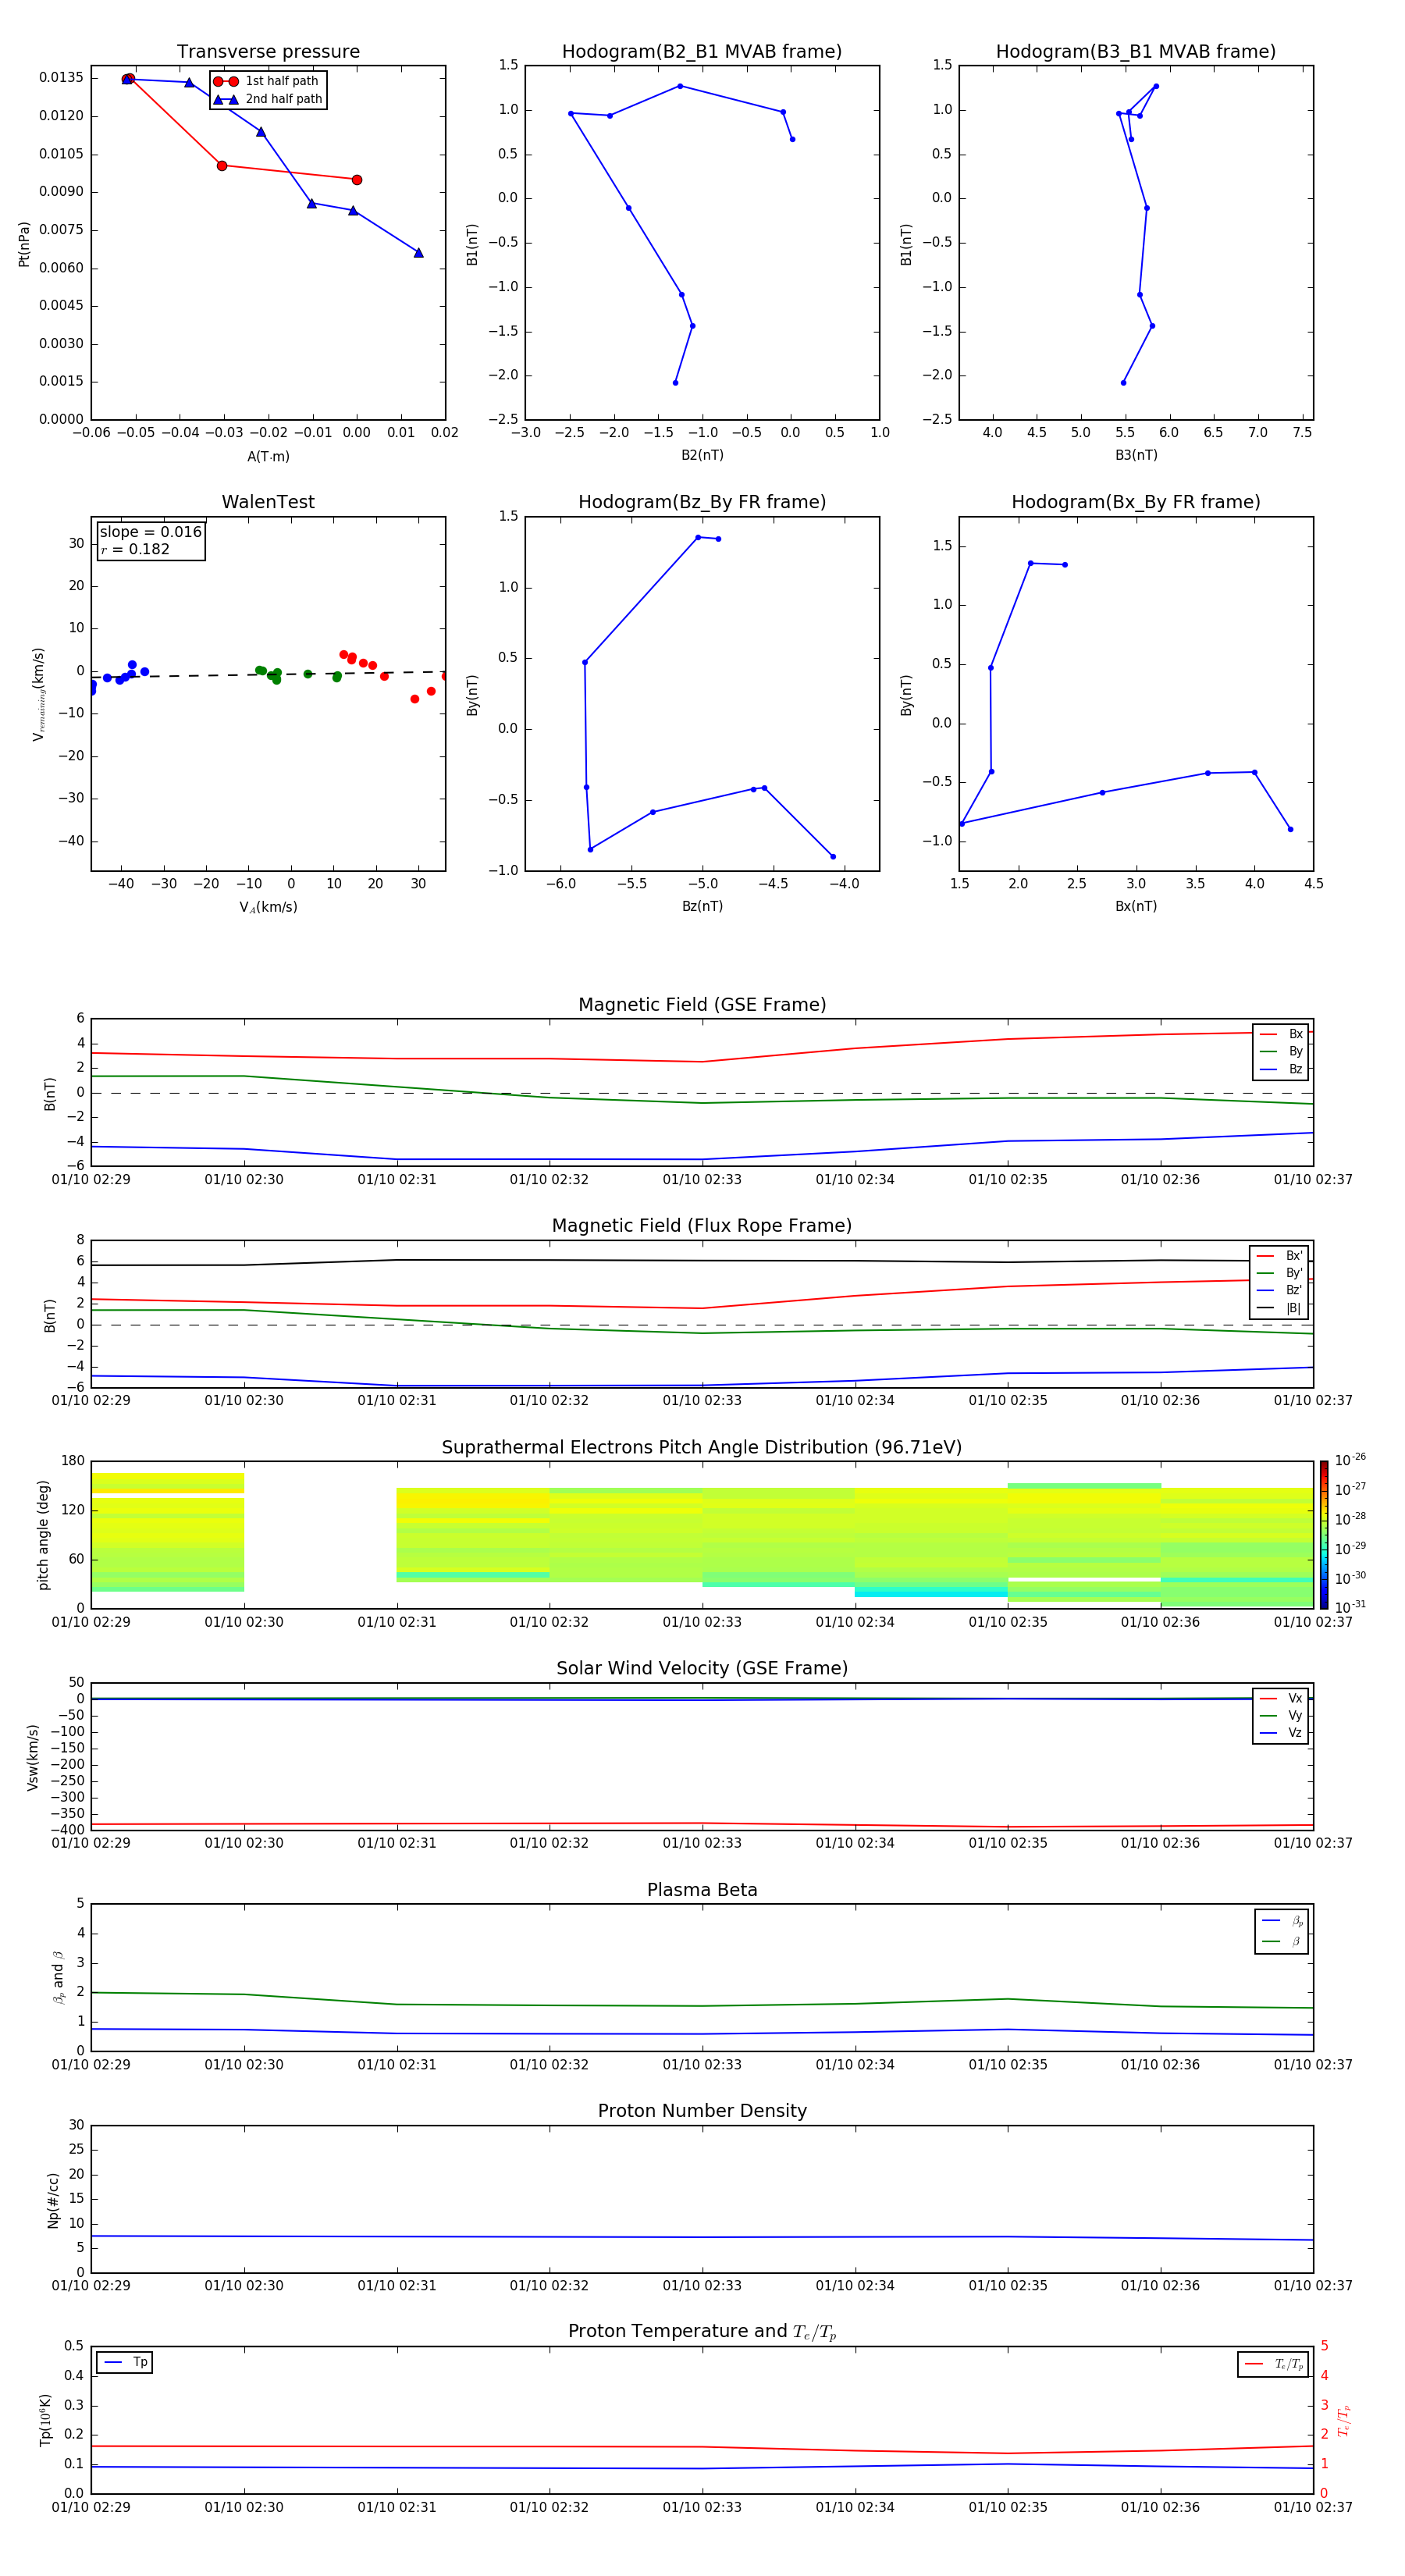Click the 'By' legend entry in GSE magnetic field plot
Viewport: 1405px width, 2576px height.
coord(1281,1051)
